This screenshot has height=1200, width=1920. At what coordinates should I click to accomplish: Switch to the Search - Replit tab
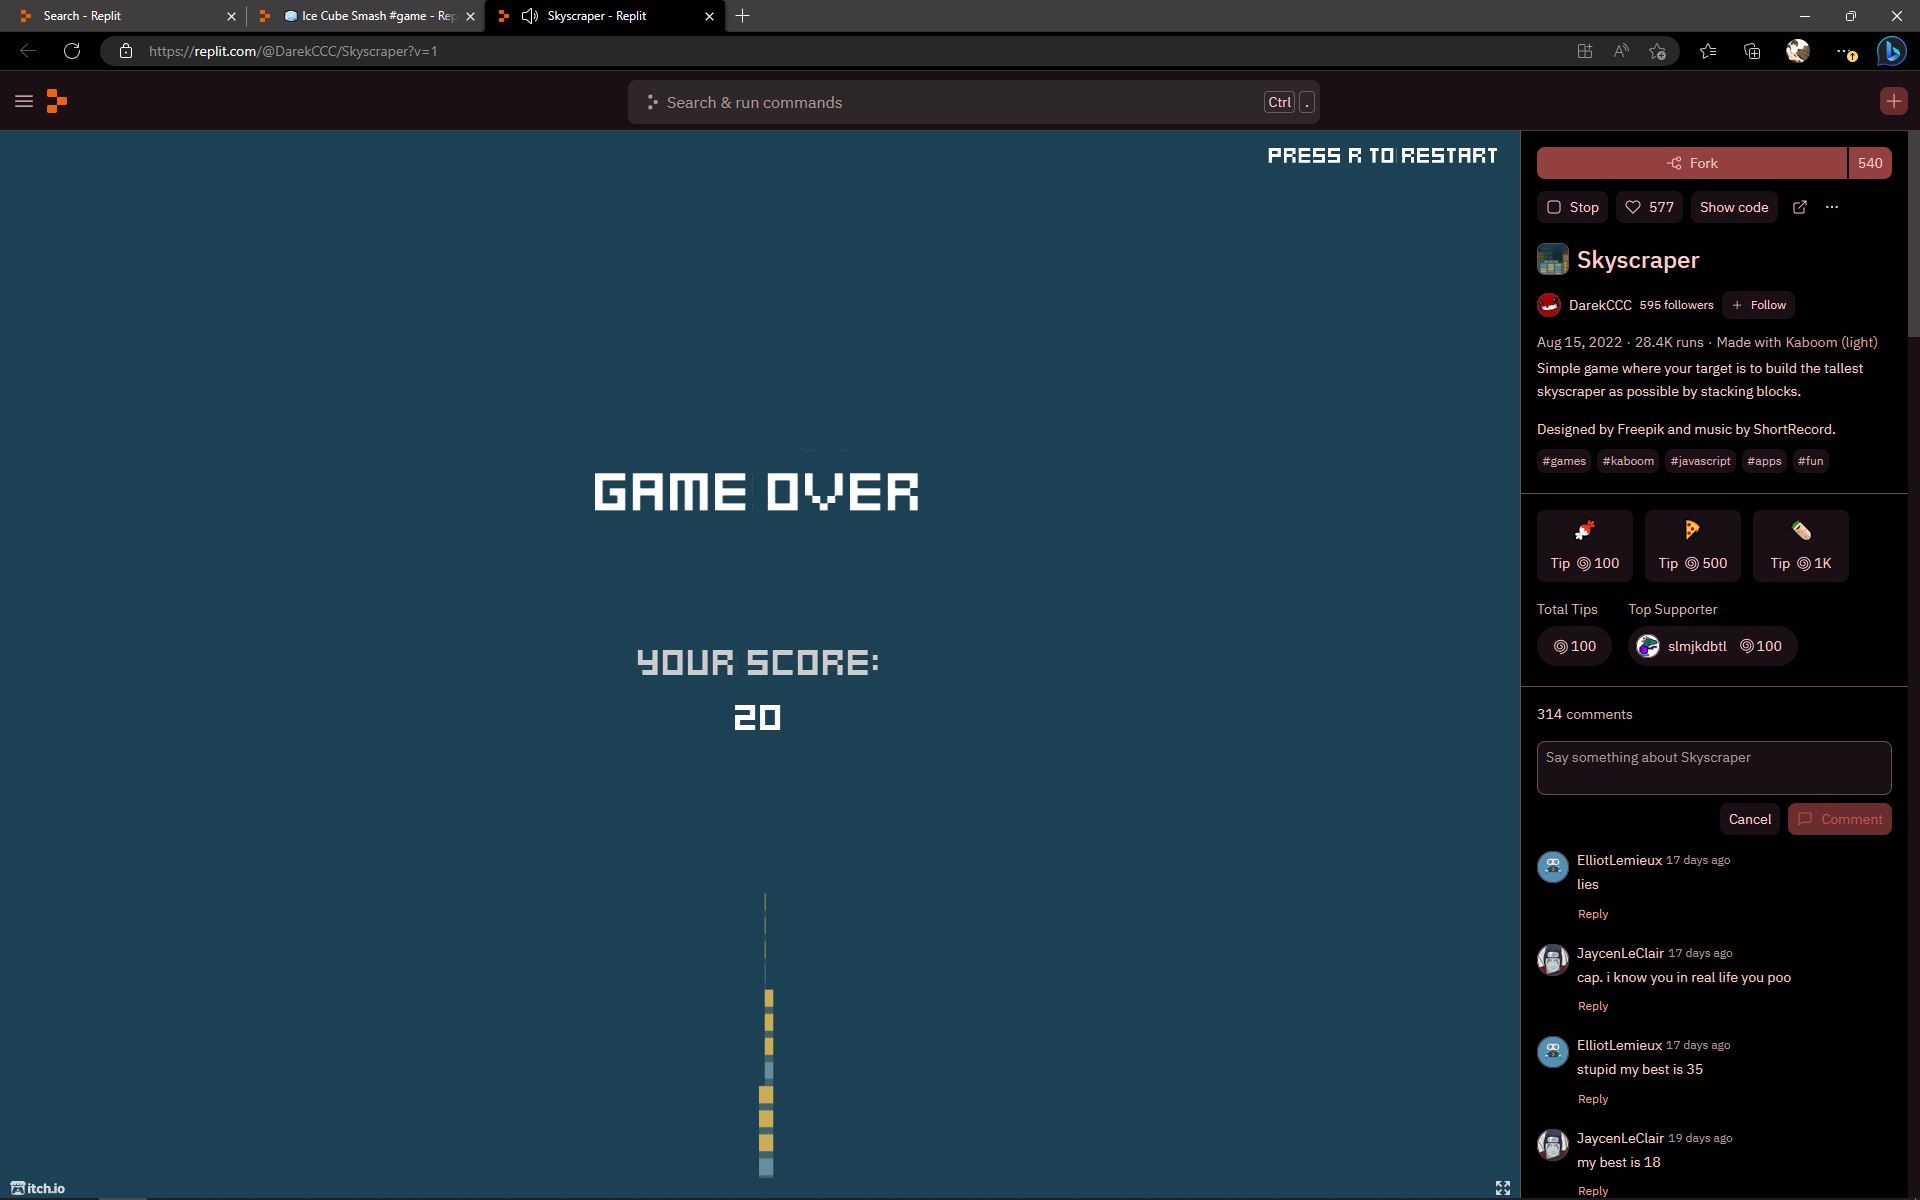coord(120,16)
